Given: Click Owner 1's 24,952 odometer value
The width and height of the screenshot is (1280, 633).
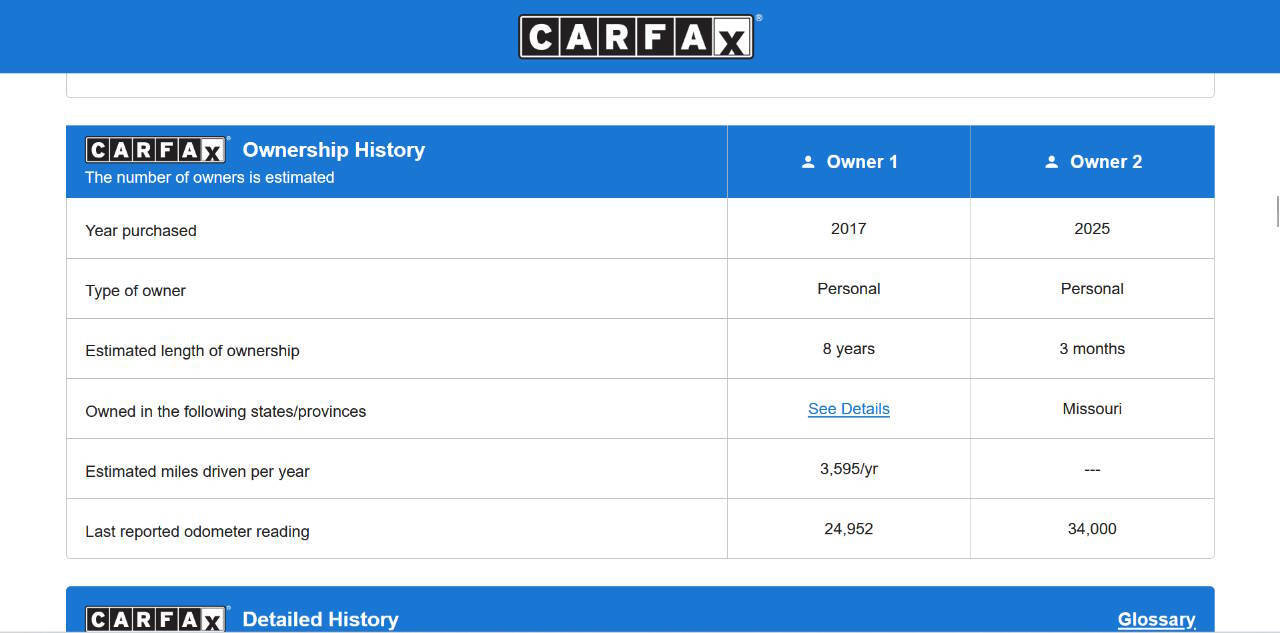Looking at the screenshot, I should 848,529.
